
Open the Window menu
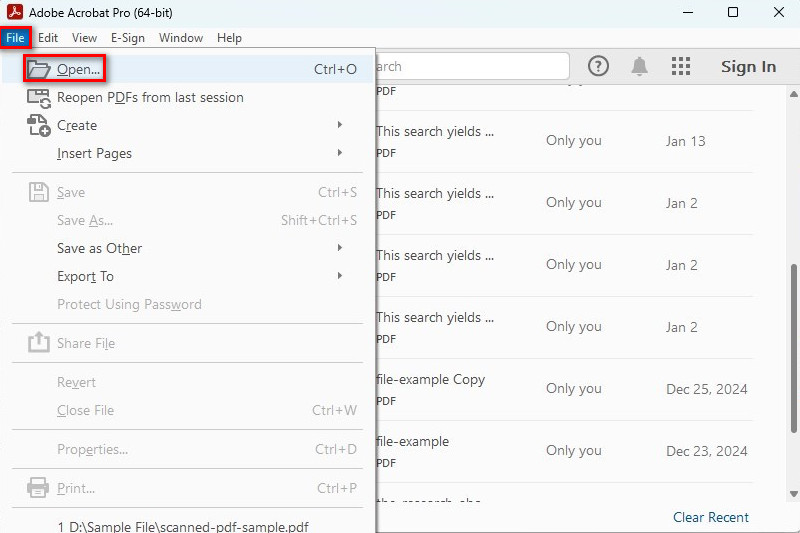[x=181, y=38]
